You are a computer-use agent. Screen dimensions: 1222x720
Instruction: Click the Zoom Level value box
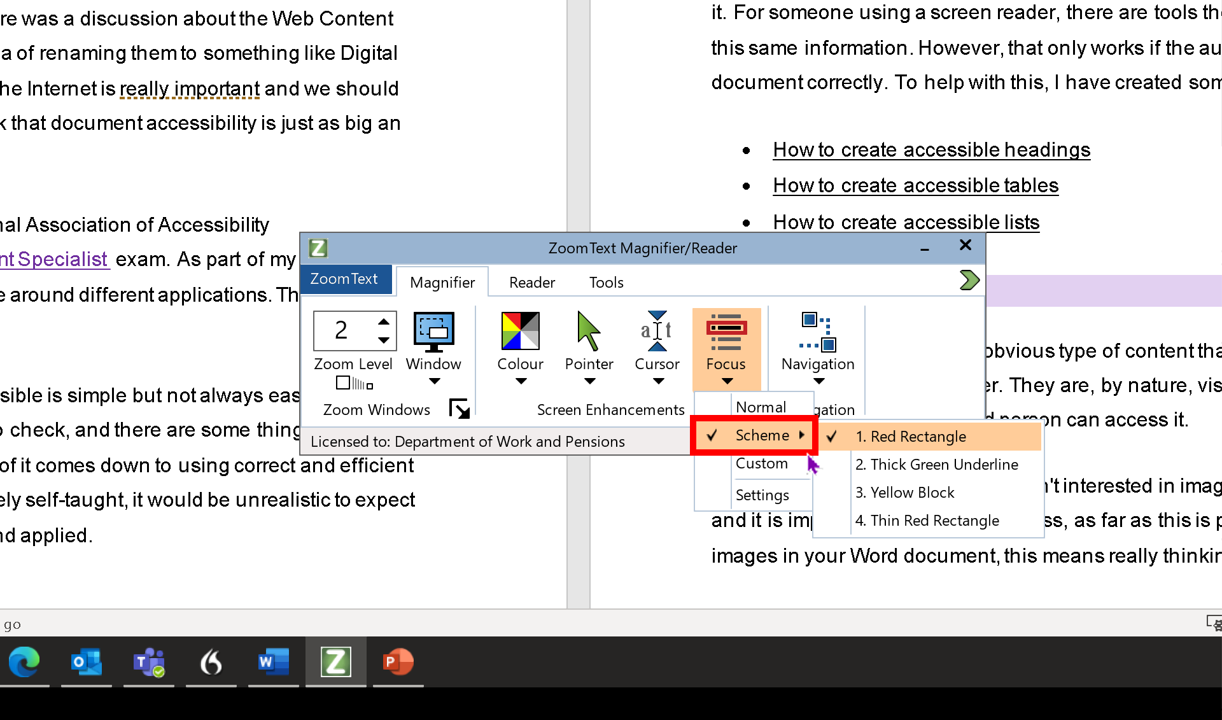[x=342, y=330]
